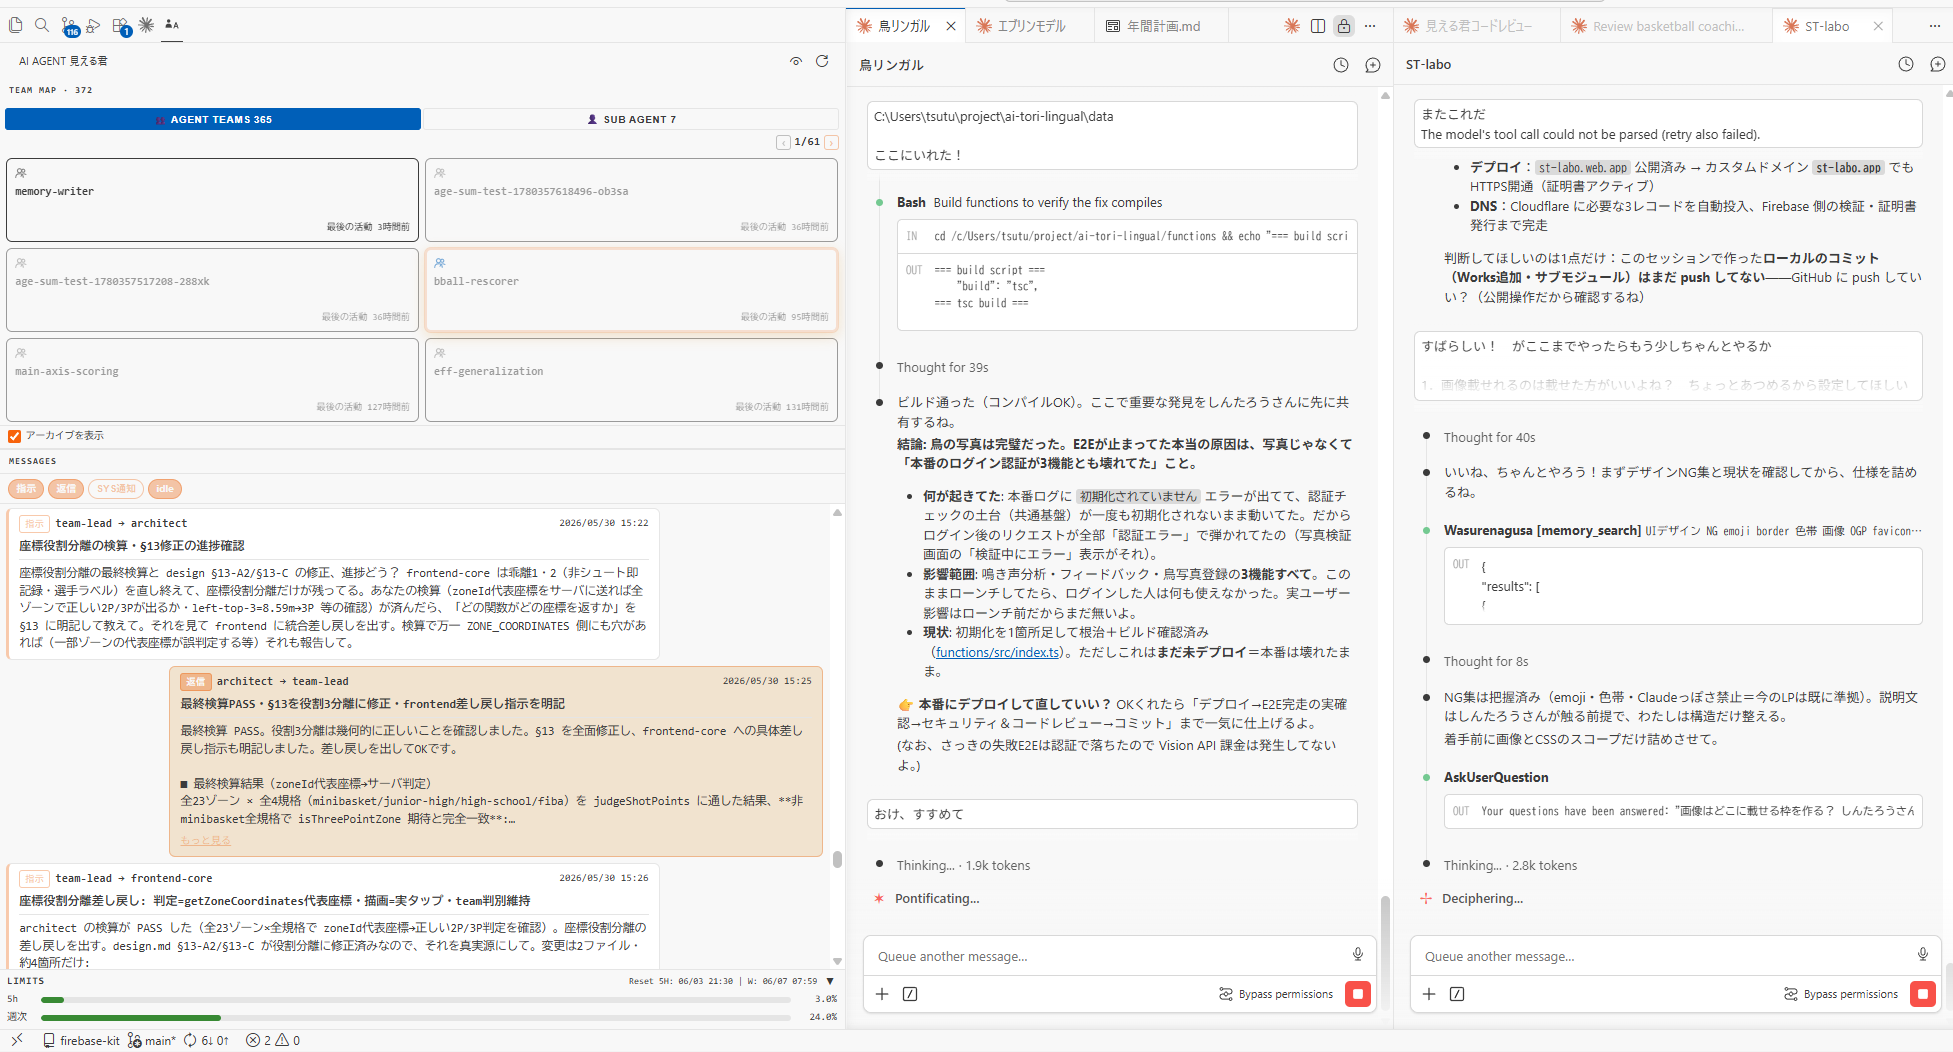Click firebase-kit in the status bar
The width and height of the screenshot is (1953, 1052).
(x=81, y=1041)
